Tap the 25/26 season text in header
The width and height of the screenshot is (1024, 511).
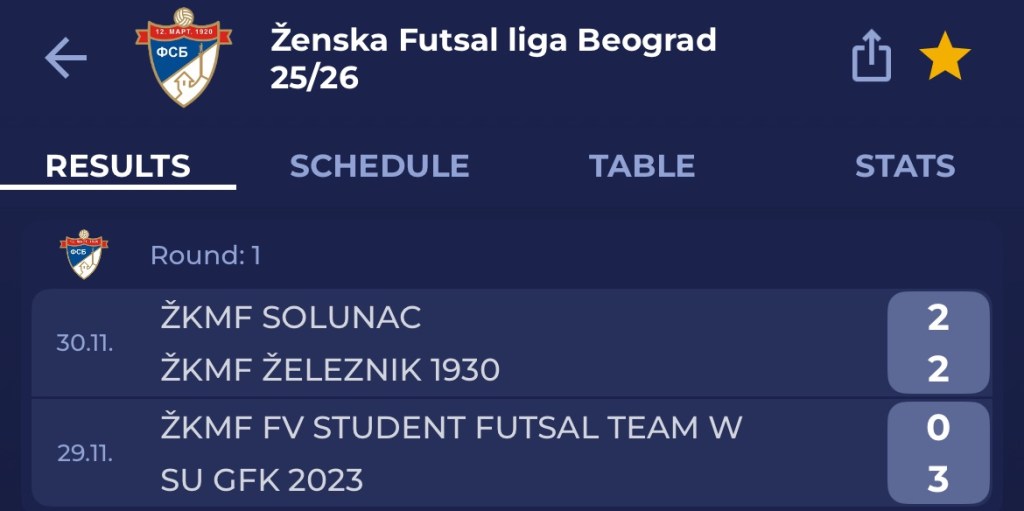314,78
